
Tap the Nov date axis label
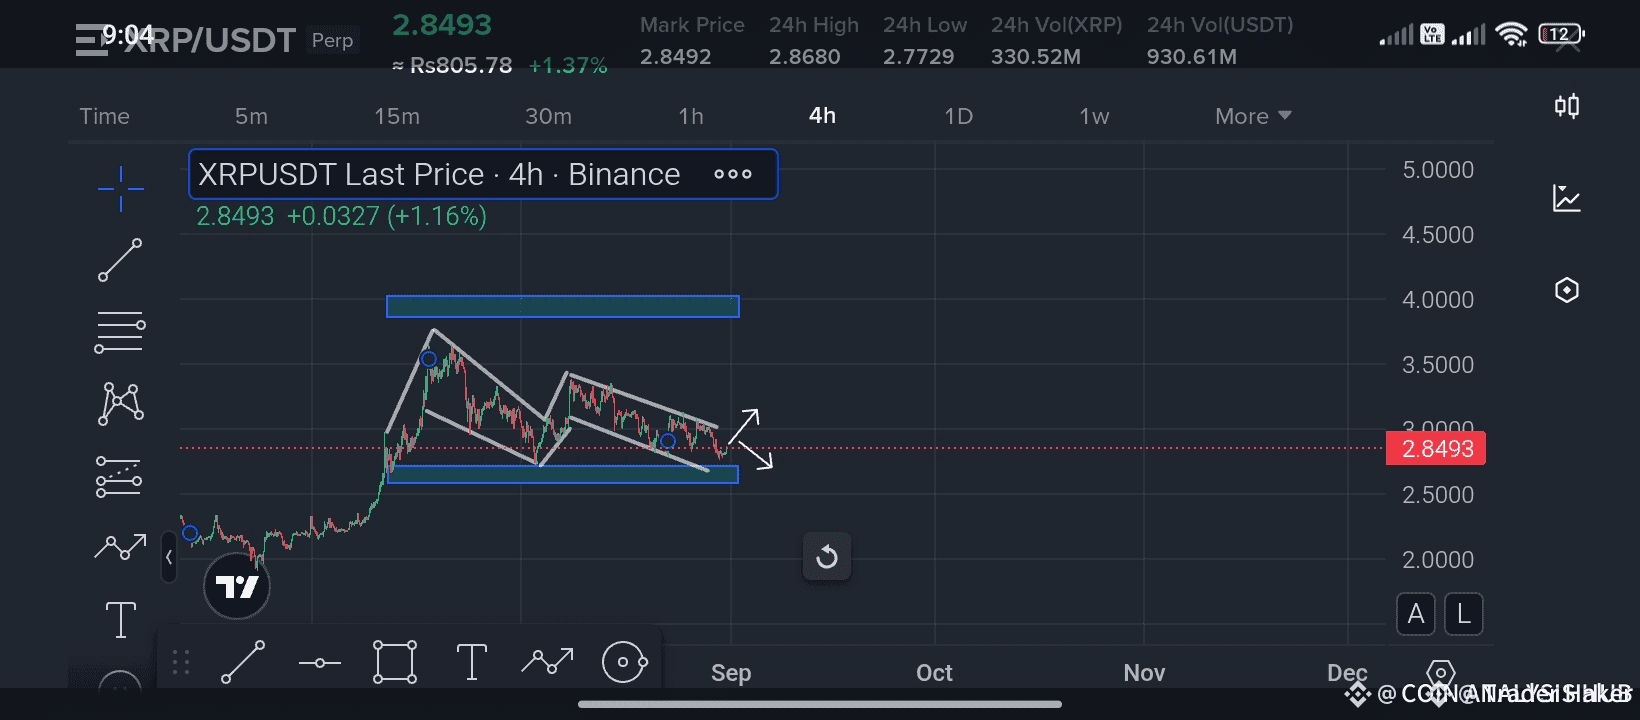point(1145,673)
